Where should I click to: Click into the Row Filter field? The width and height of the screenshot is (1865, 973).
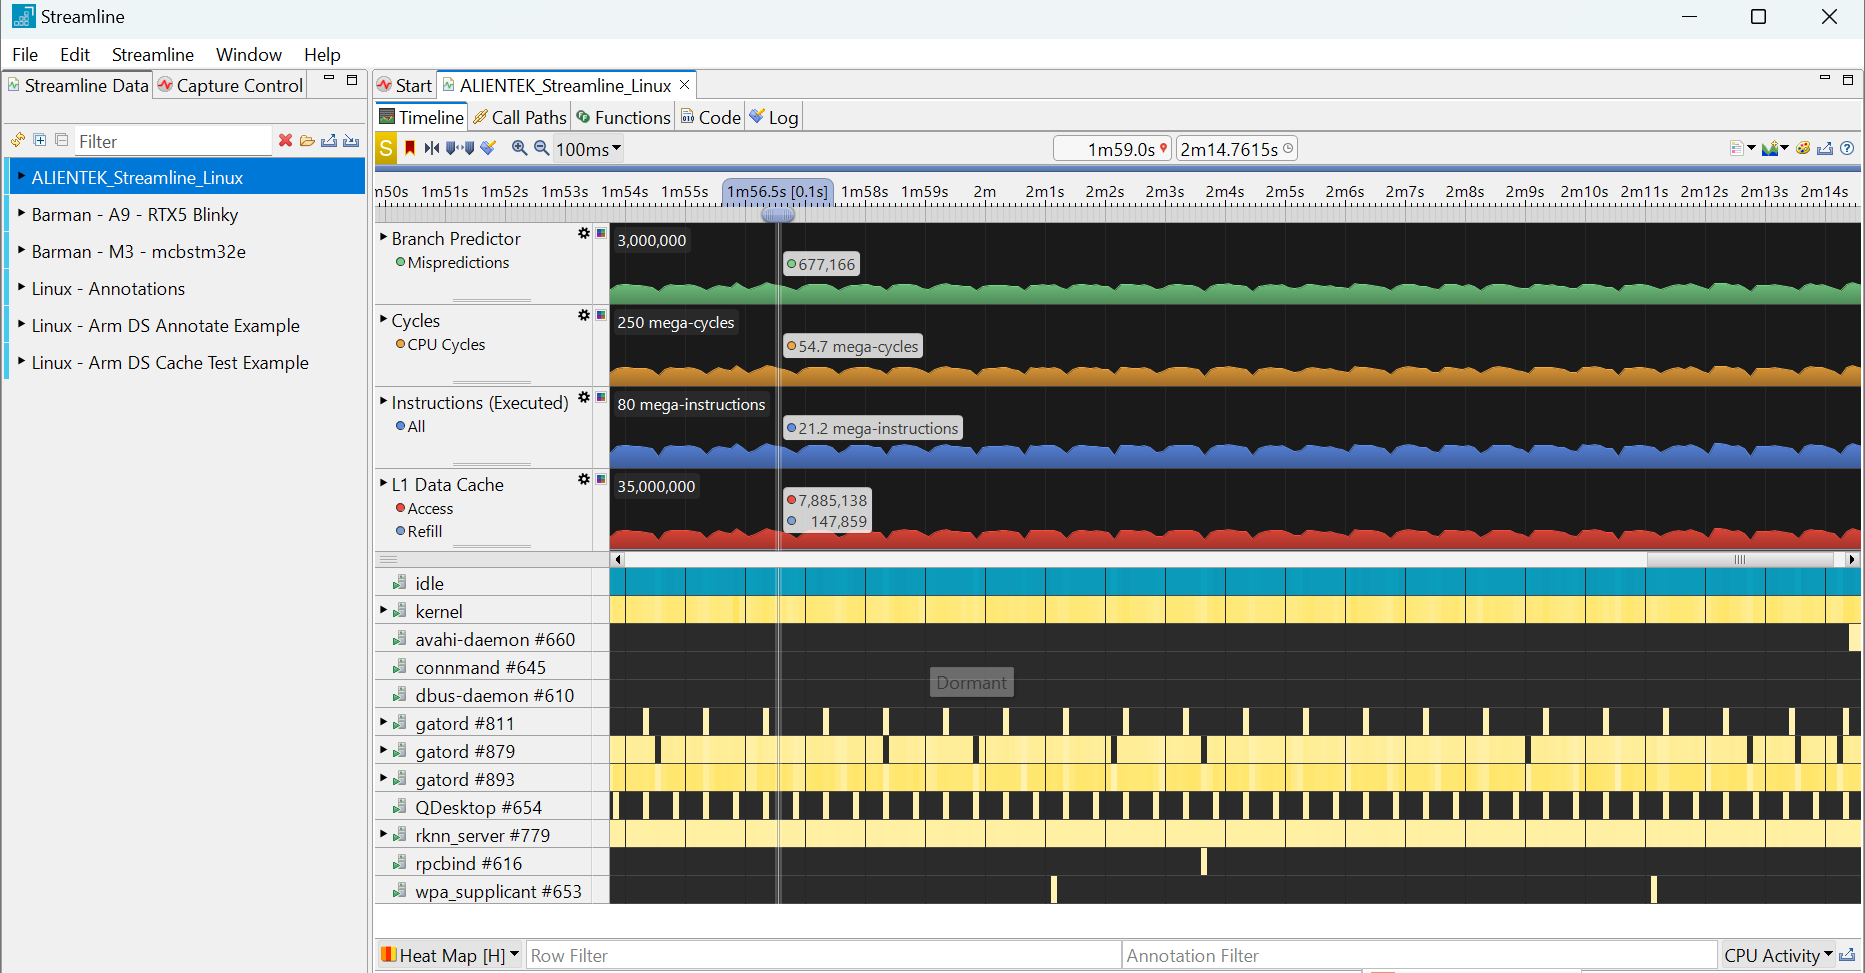[x=820, y=955]
